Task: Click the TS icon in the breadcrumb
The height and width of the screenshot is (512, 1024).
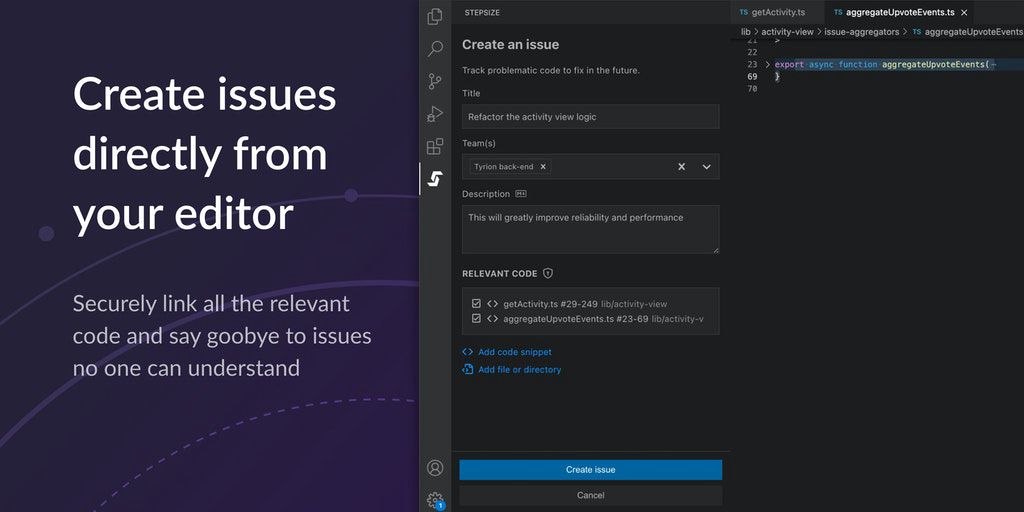Action: pos(917,31)
